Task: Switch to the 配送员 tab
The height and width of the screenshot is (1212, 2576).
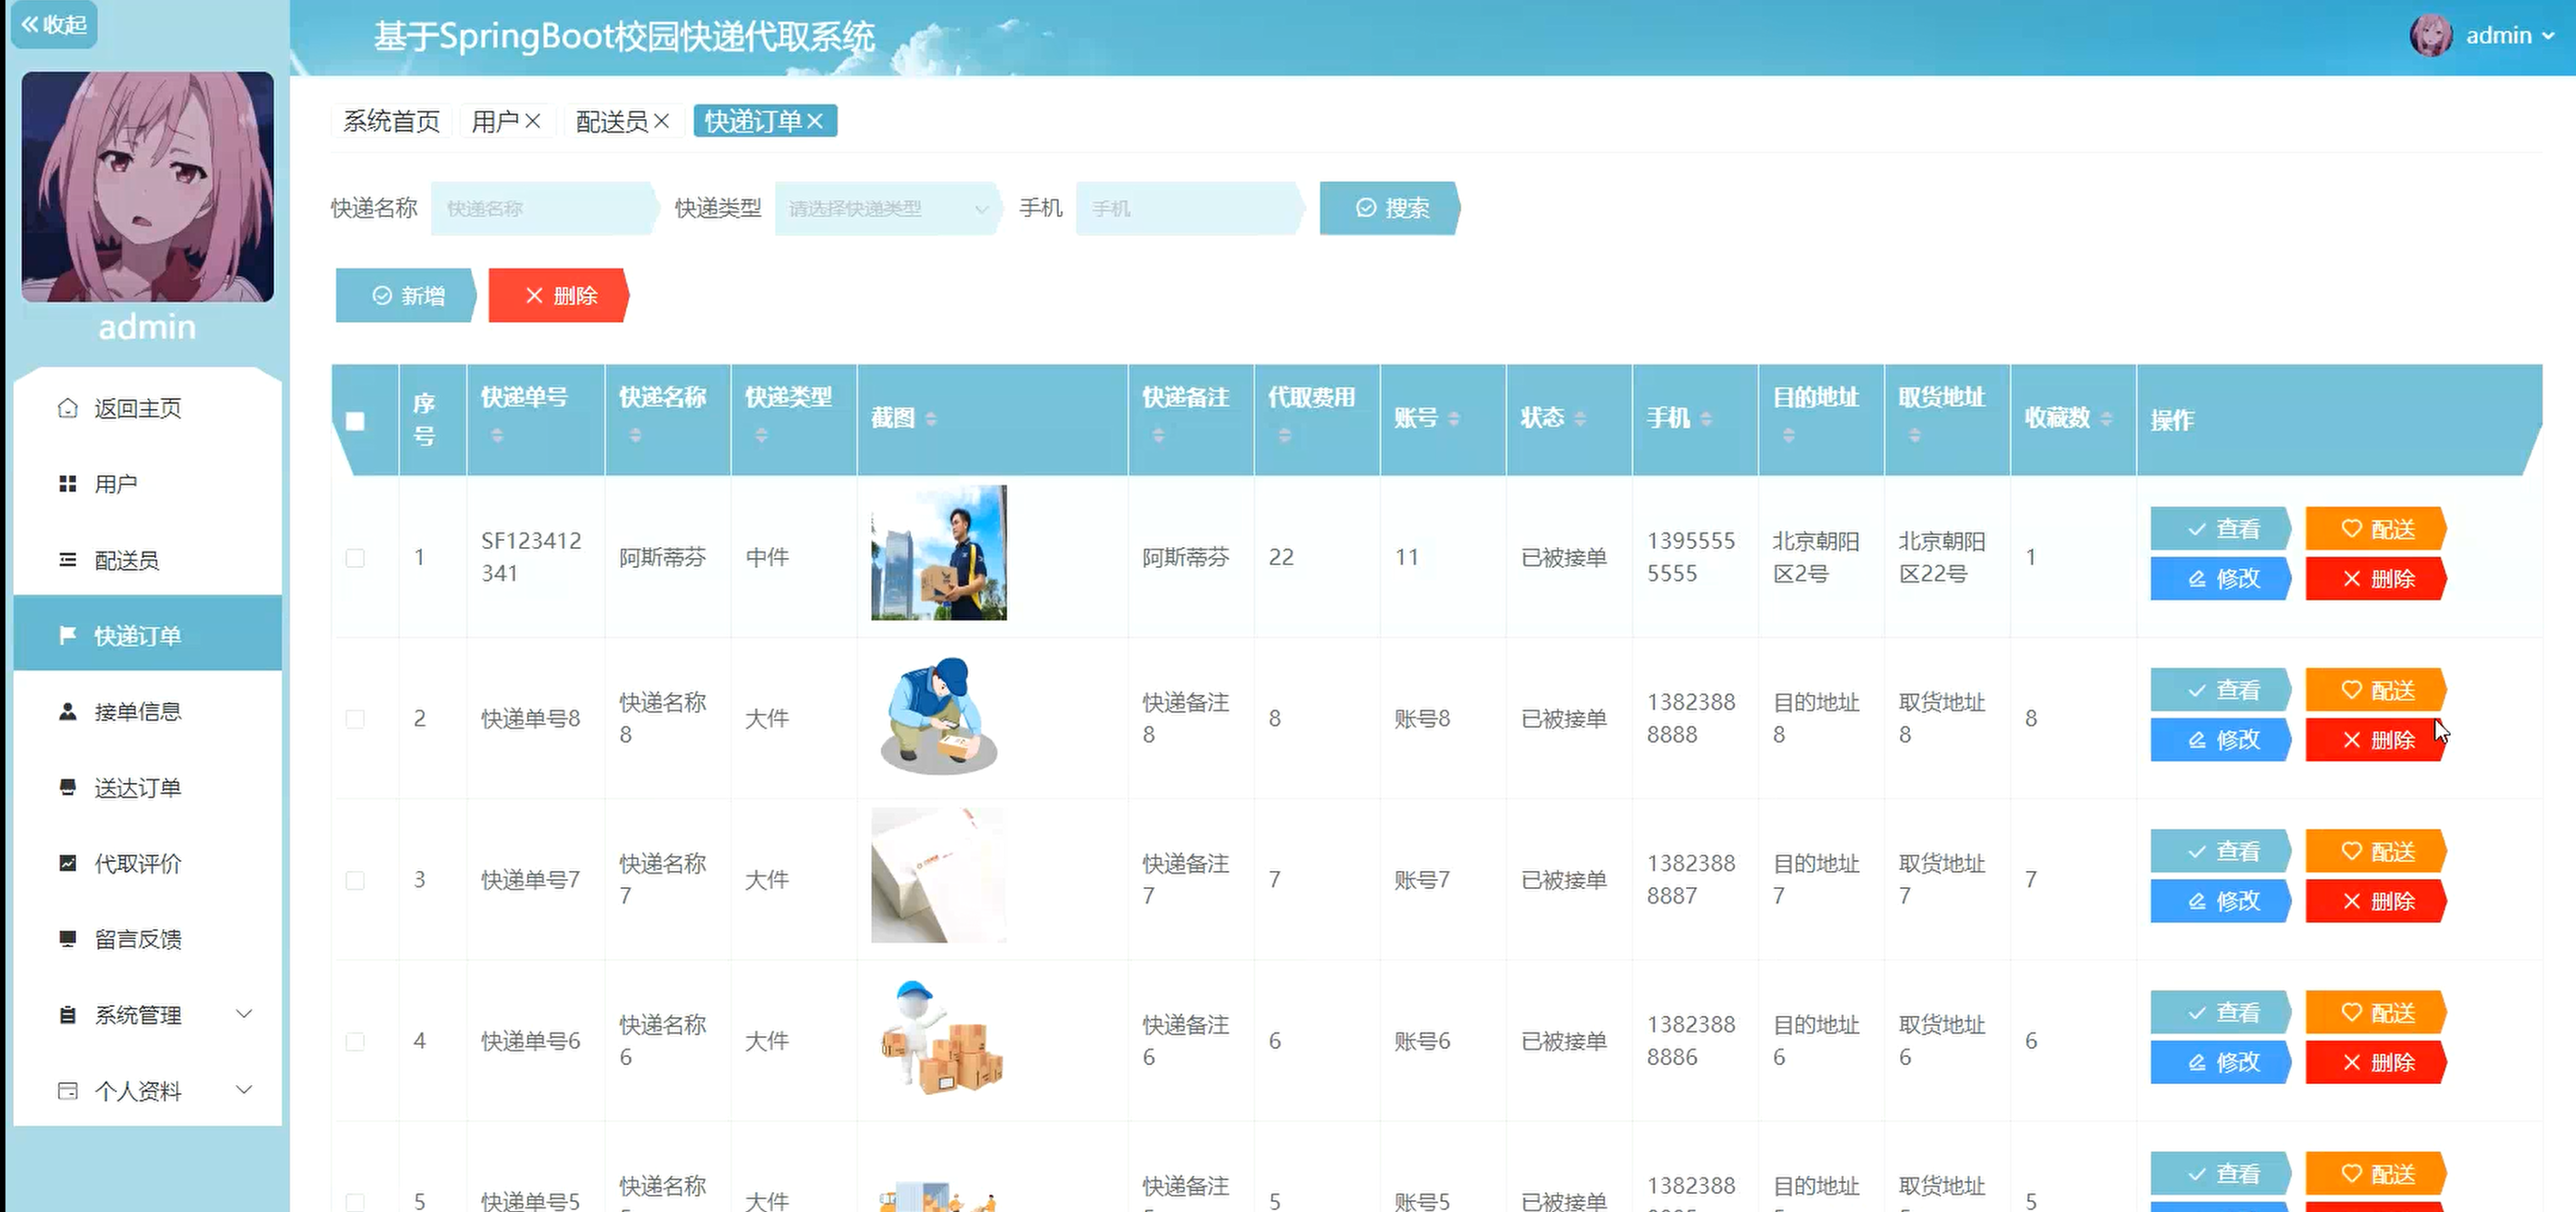Action: 612,121
